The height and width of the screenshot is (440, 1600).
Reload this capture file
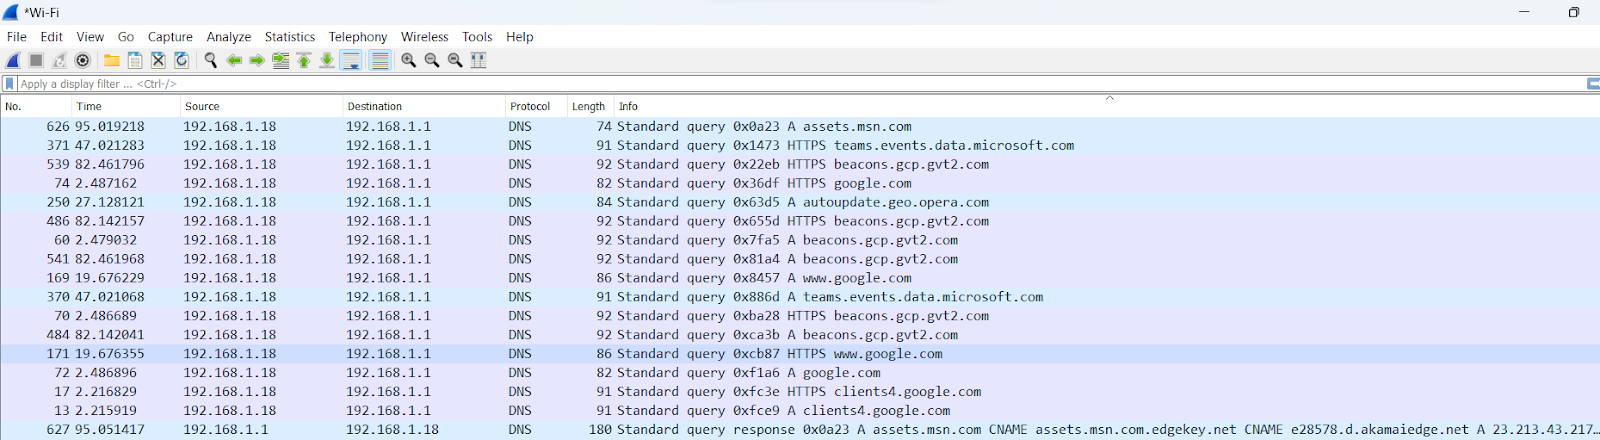pos(181,60)
